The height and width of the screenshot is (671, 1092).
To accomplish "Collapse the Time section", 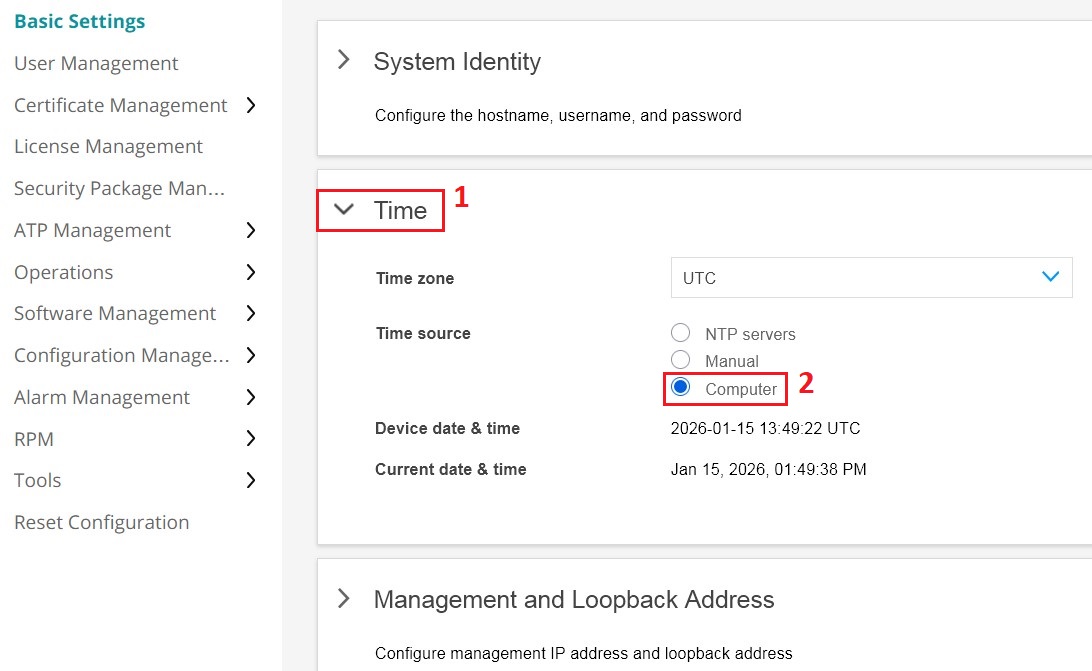I will pos(344,210).
